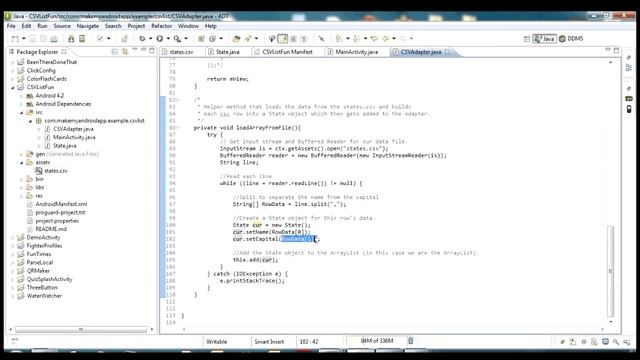Open the Android Virtual Device Manager icon
Image resolution: width=640 pixels, height=360 pixels.
(x=82, y=39)
